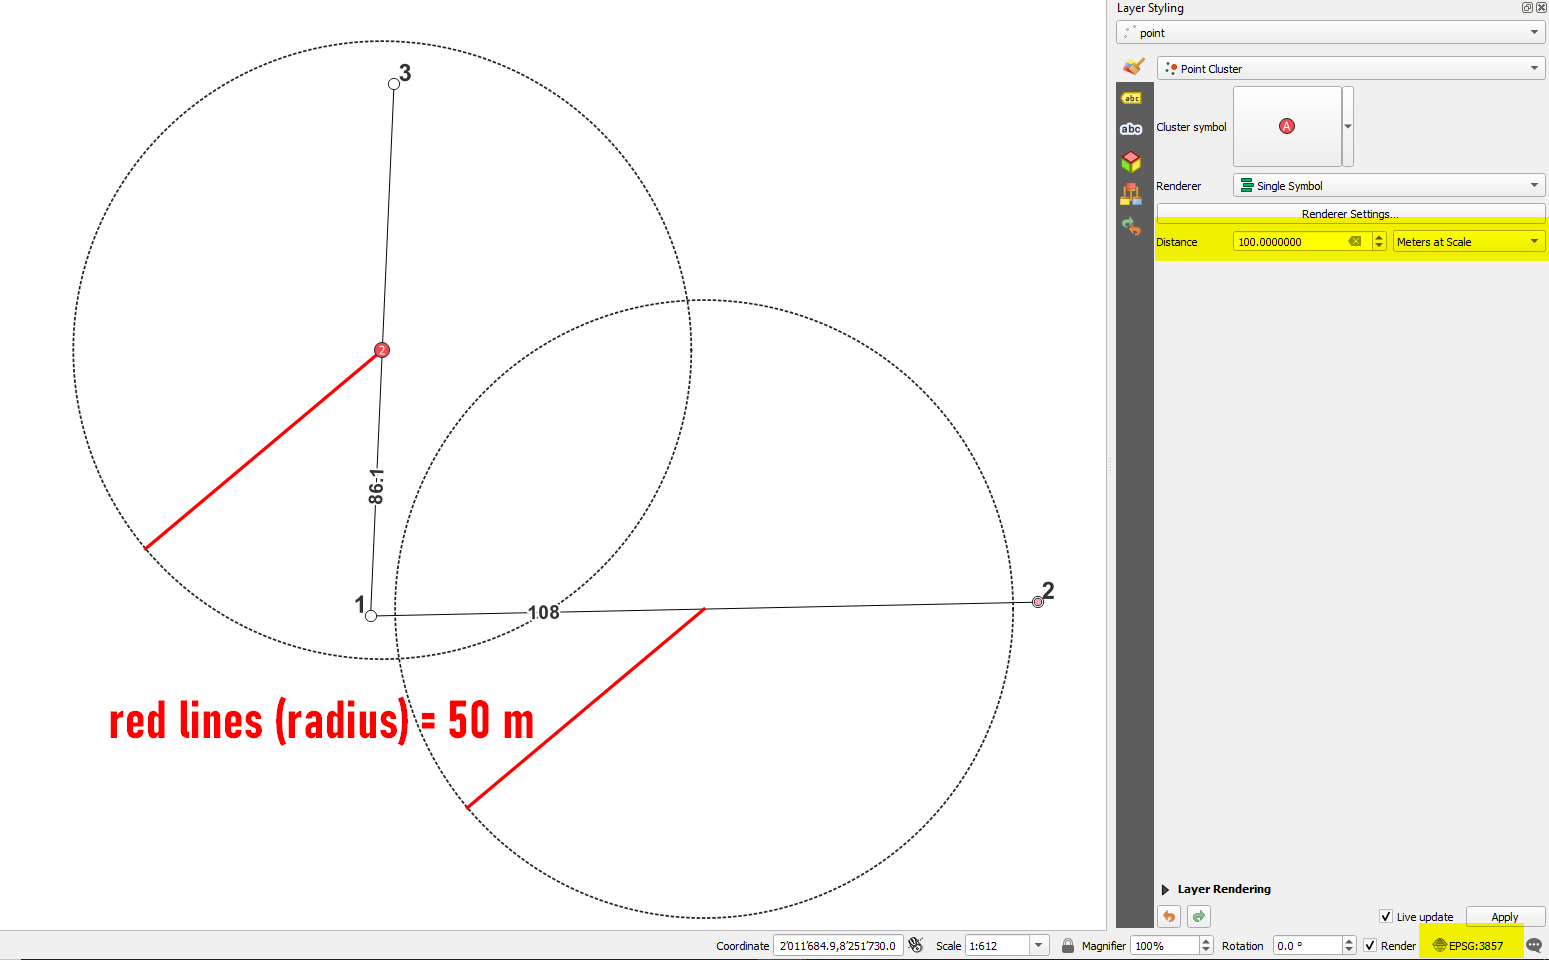
Task: Open the Point Cluster renderer type dropdown
Action: point(1351,69)
